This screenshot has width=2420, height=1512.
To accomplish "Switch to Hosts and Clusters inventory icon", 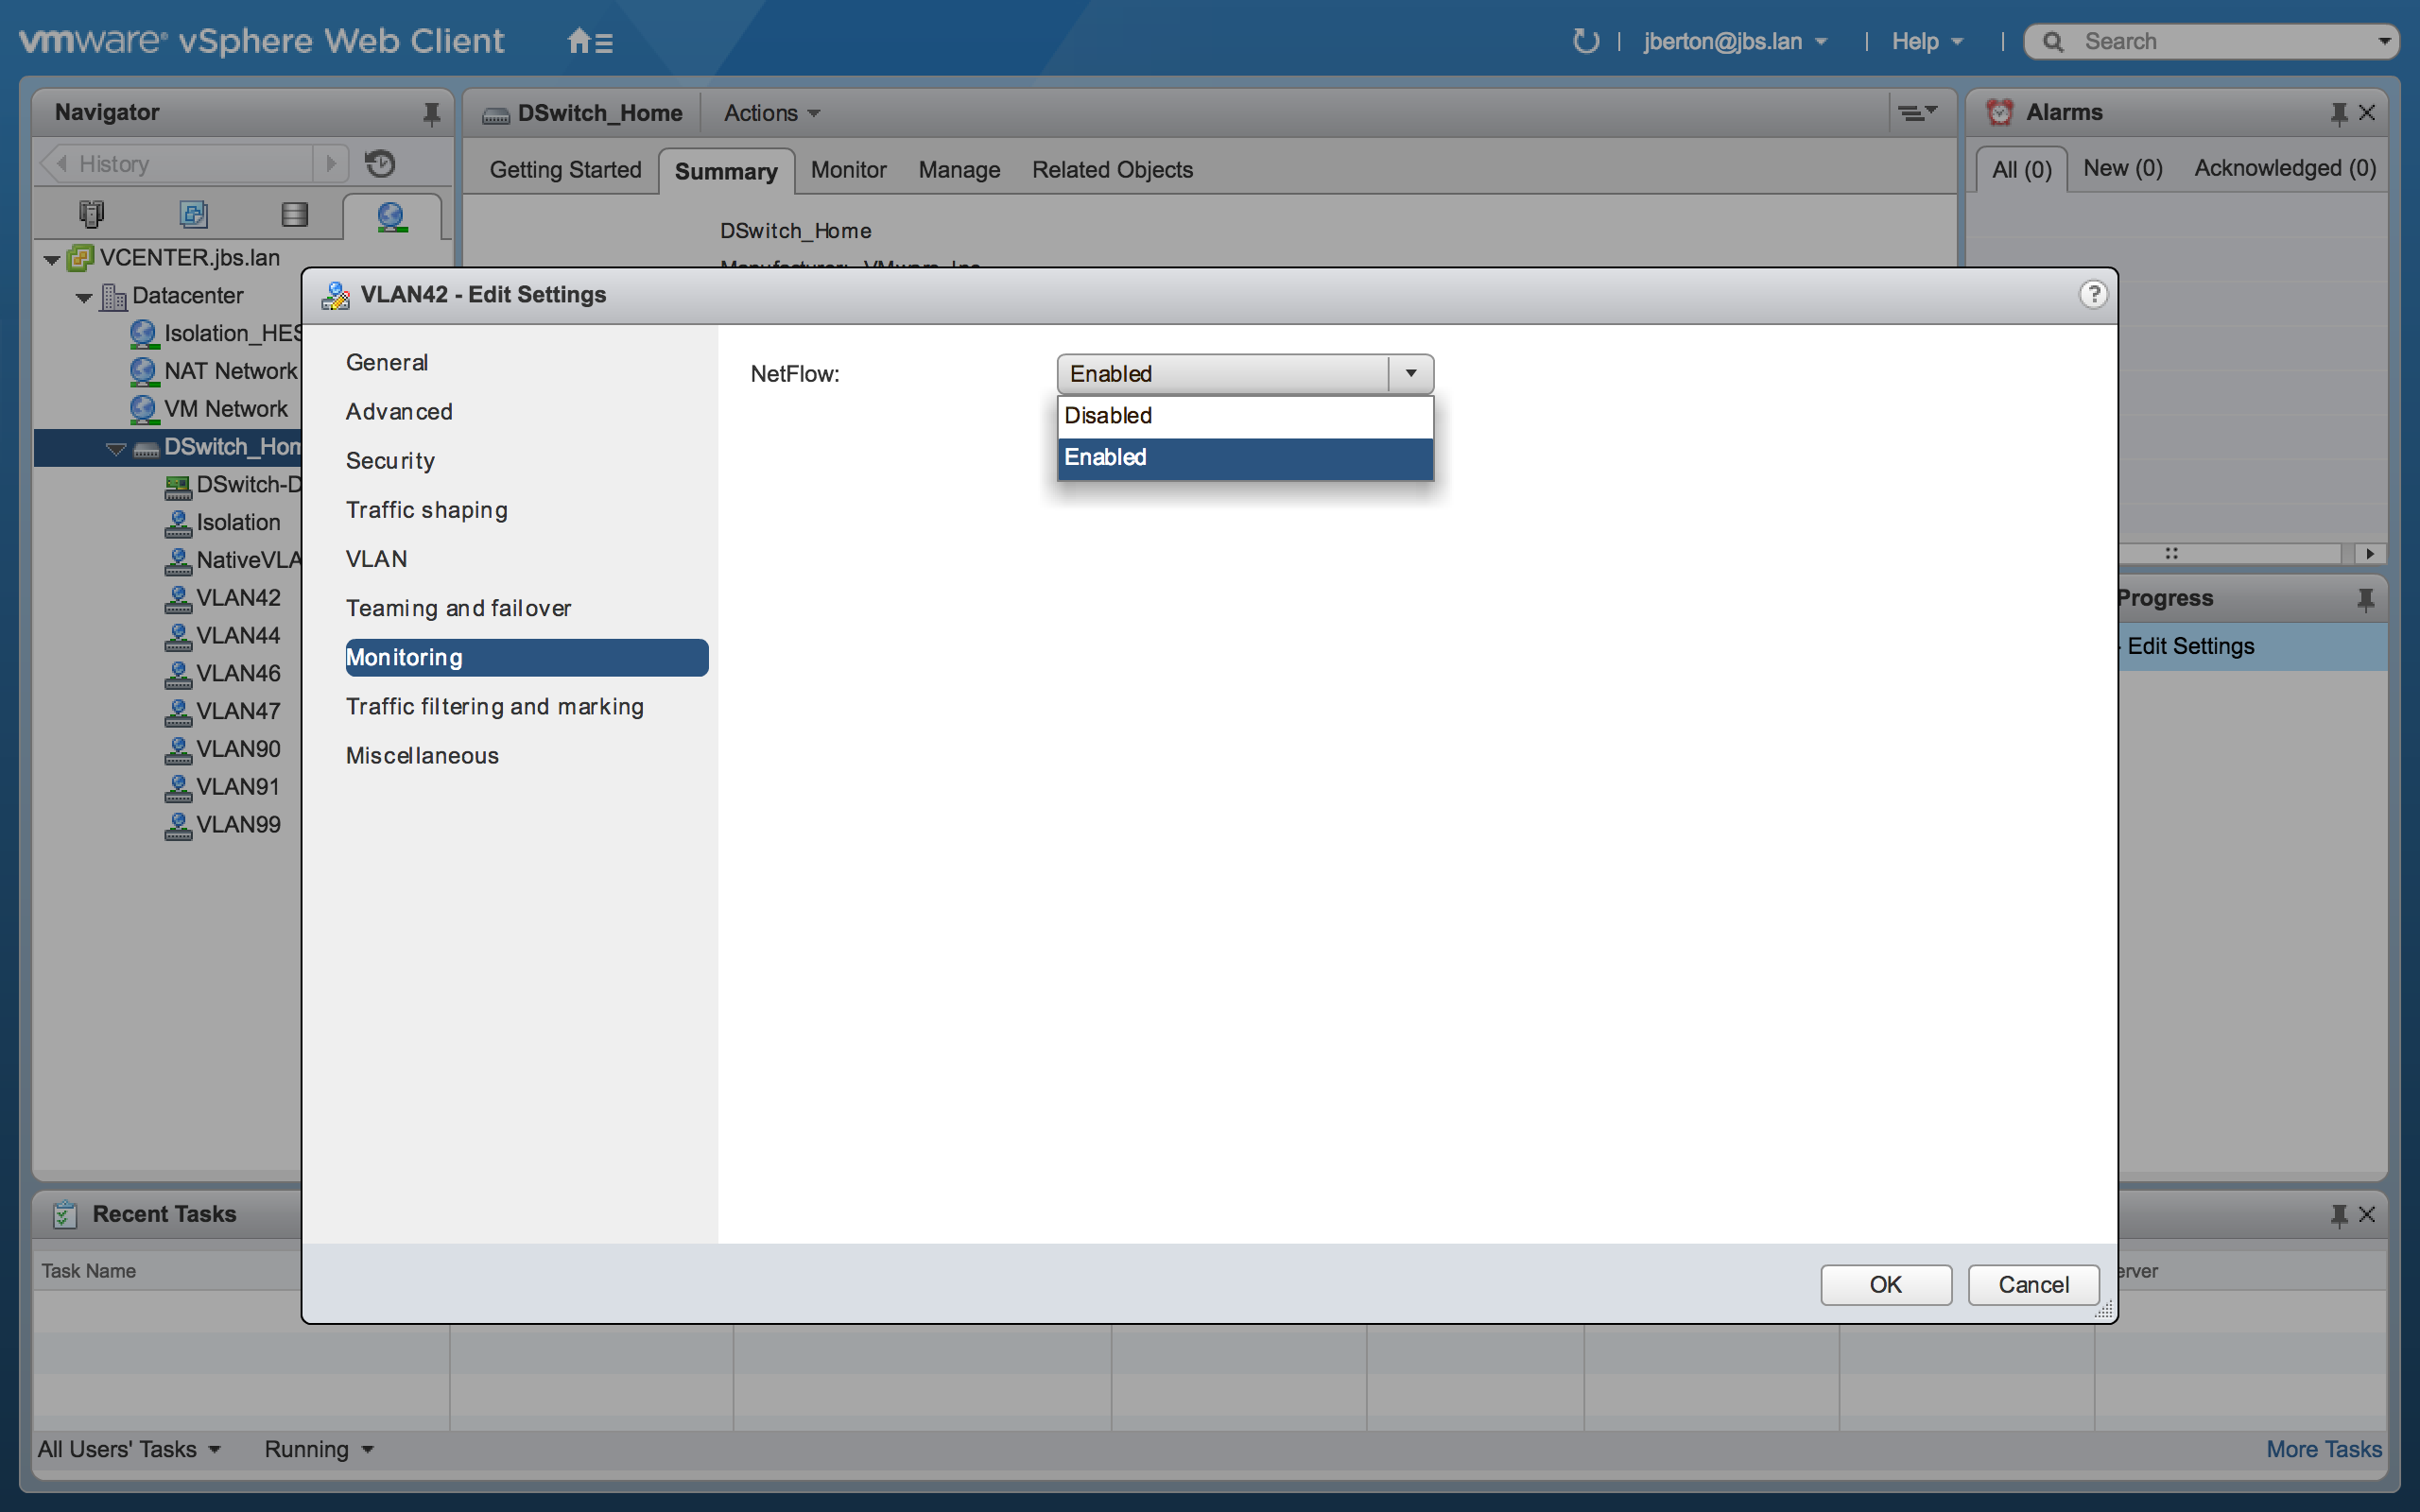I will click(91, 214).
